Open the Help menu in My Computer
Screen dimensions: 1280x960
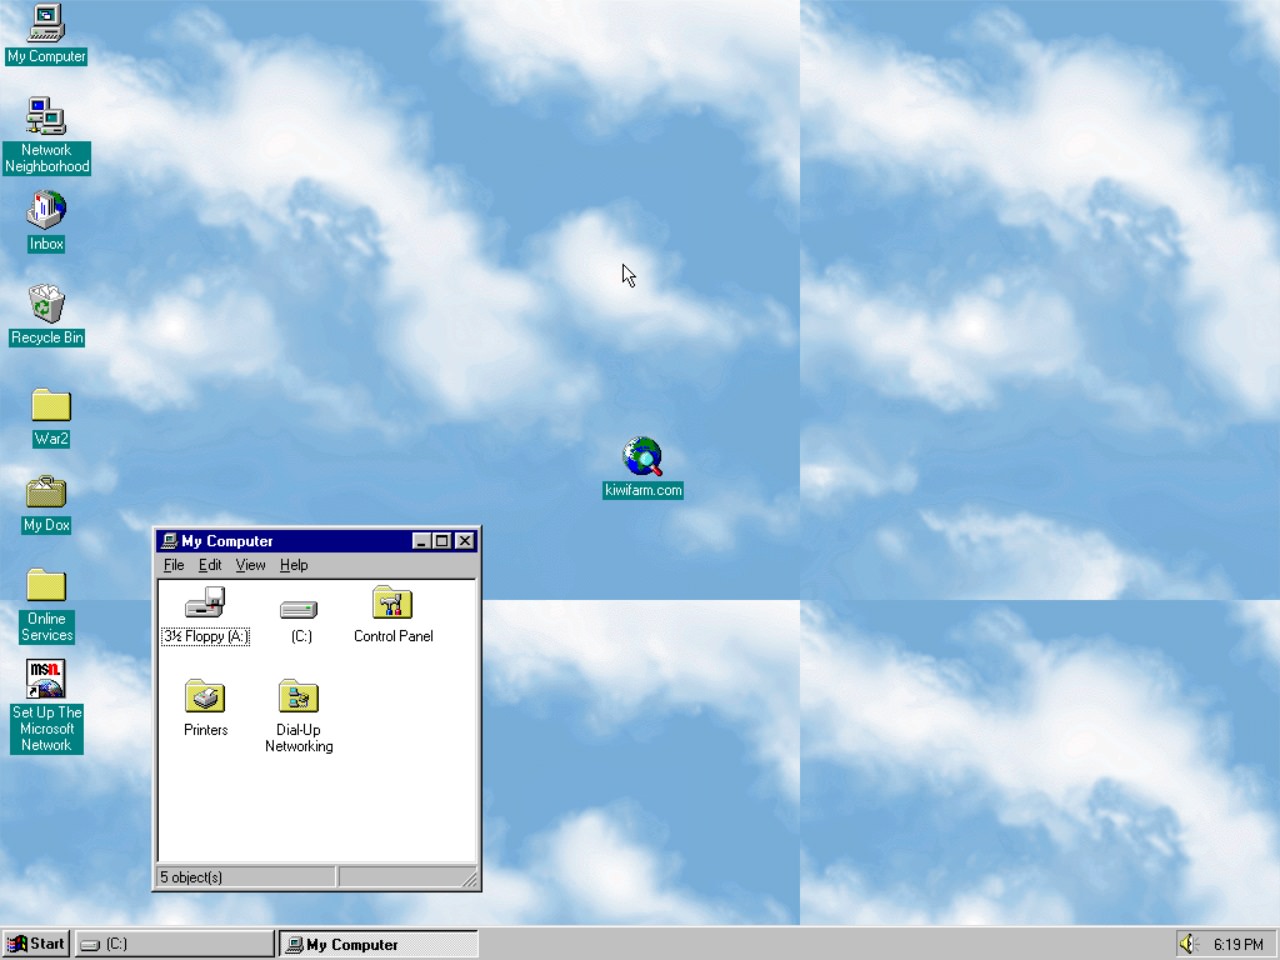pyautogui.click(x=294, y=565)
